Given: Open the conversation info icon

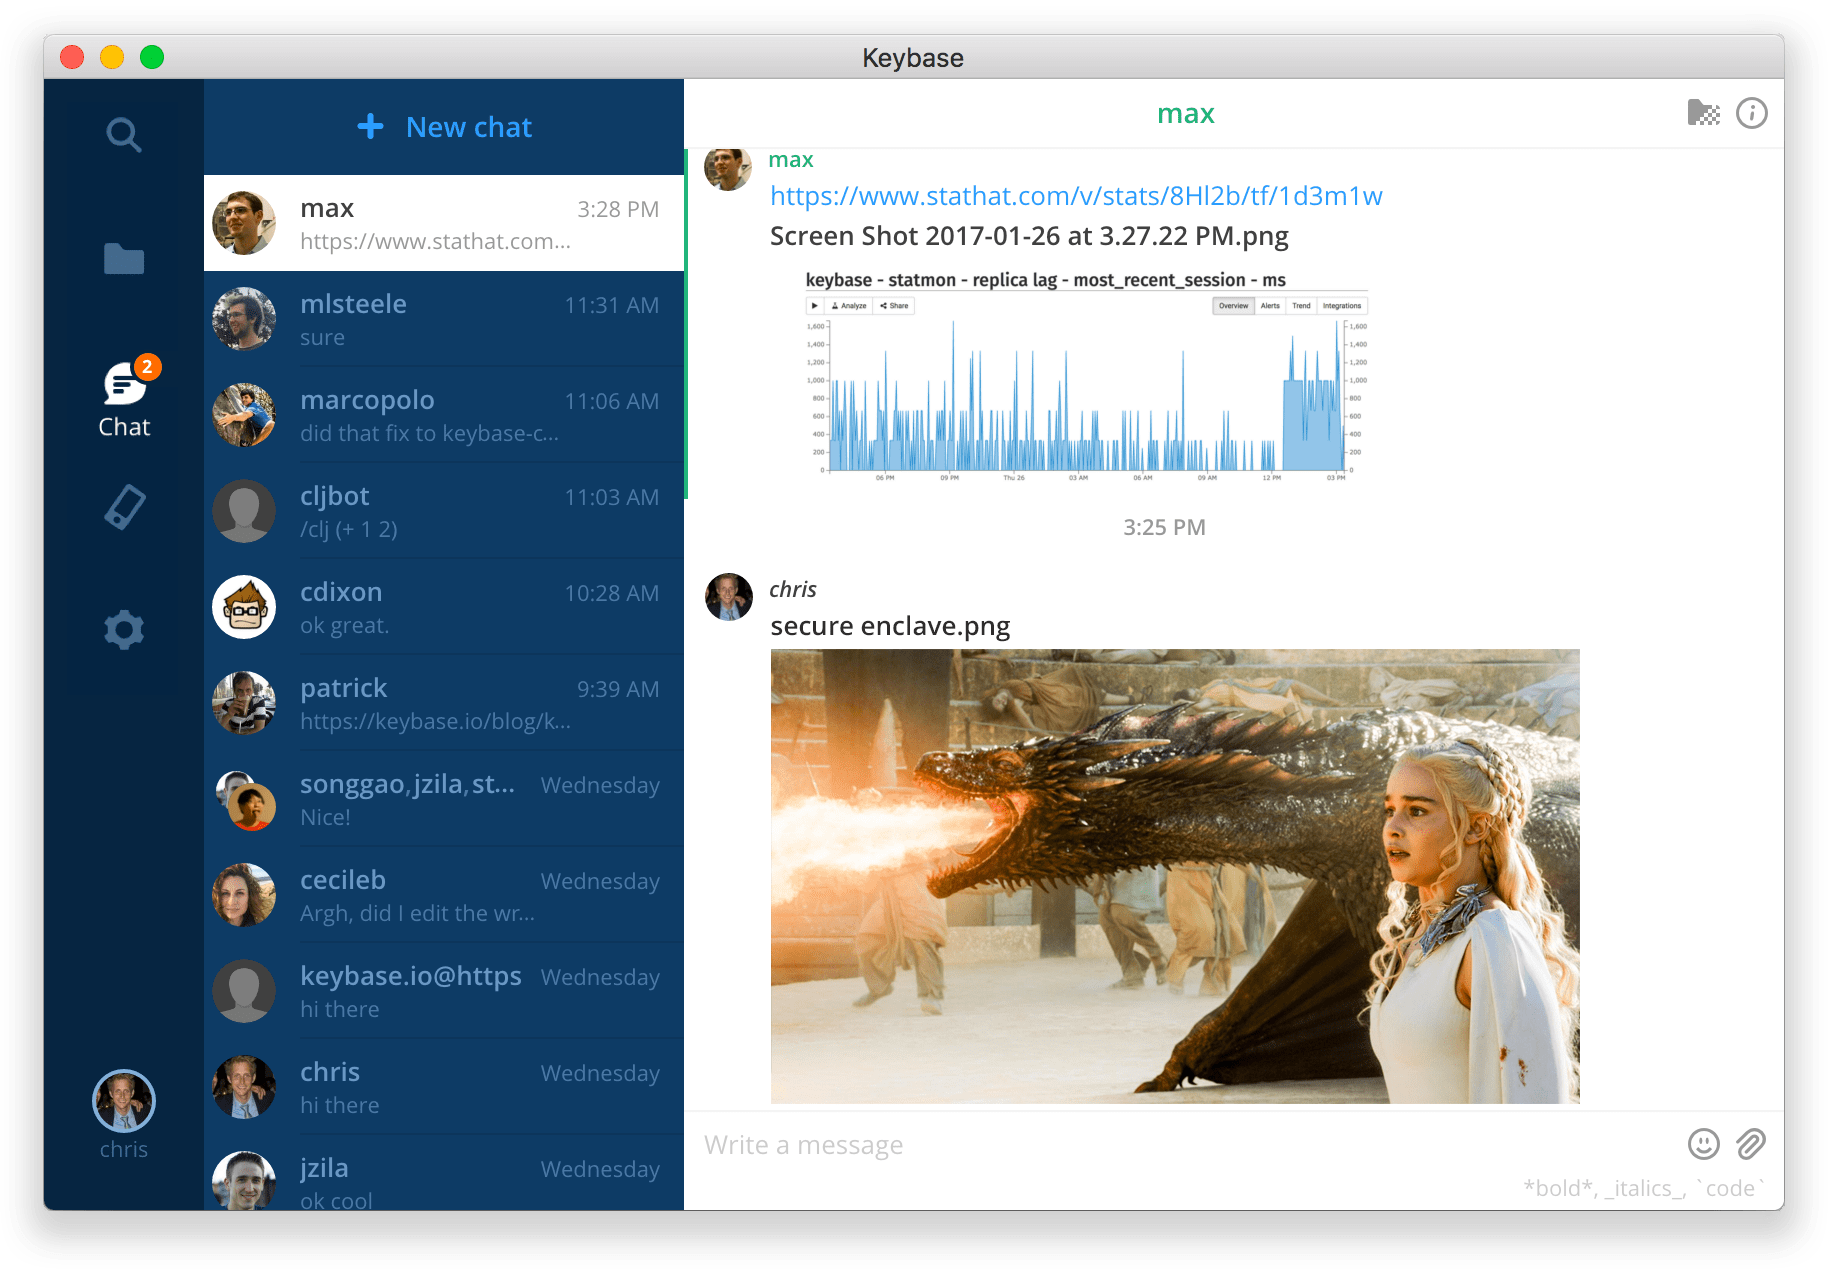Looking at the screenshot, I should point(1752,113).
